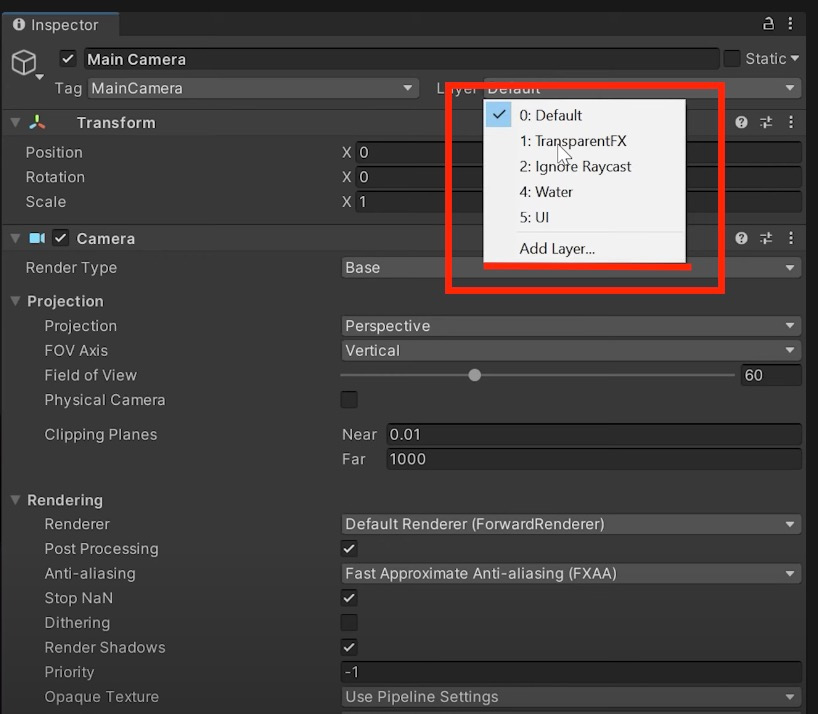Open Transform component more options menu
This screenshot has width=818, height=714.
pos(791,123)
